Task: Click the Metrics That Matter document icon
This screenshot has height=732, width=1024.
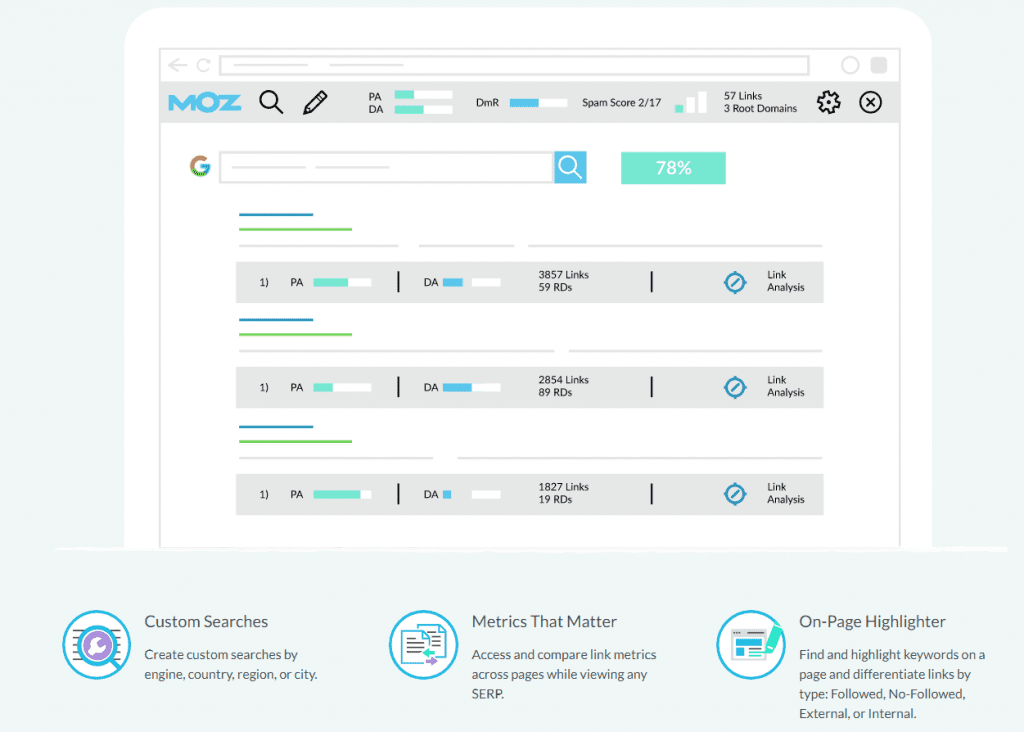Action: (x=423, y=644)
